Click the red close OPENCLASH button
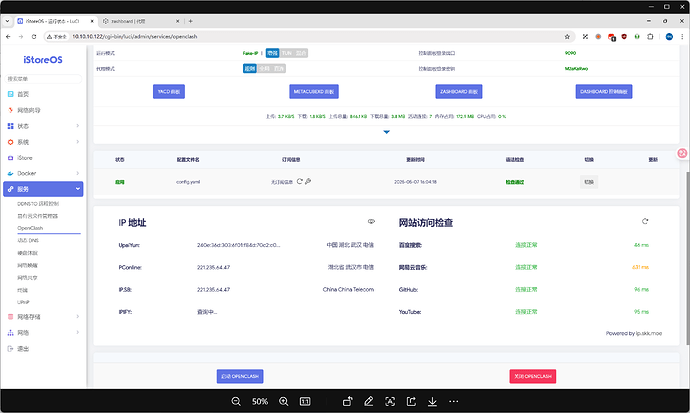690x413 pixels. 533,376
